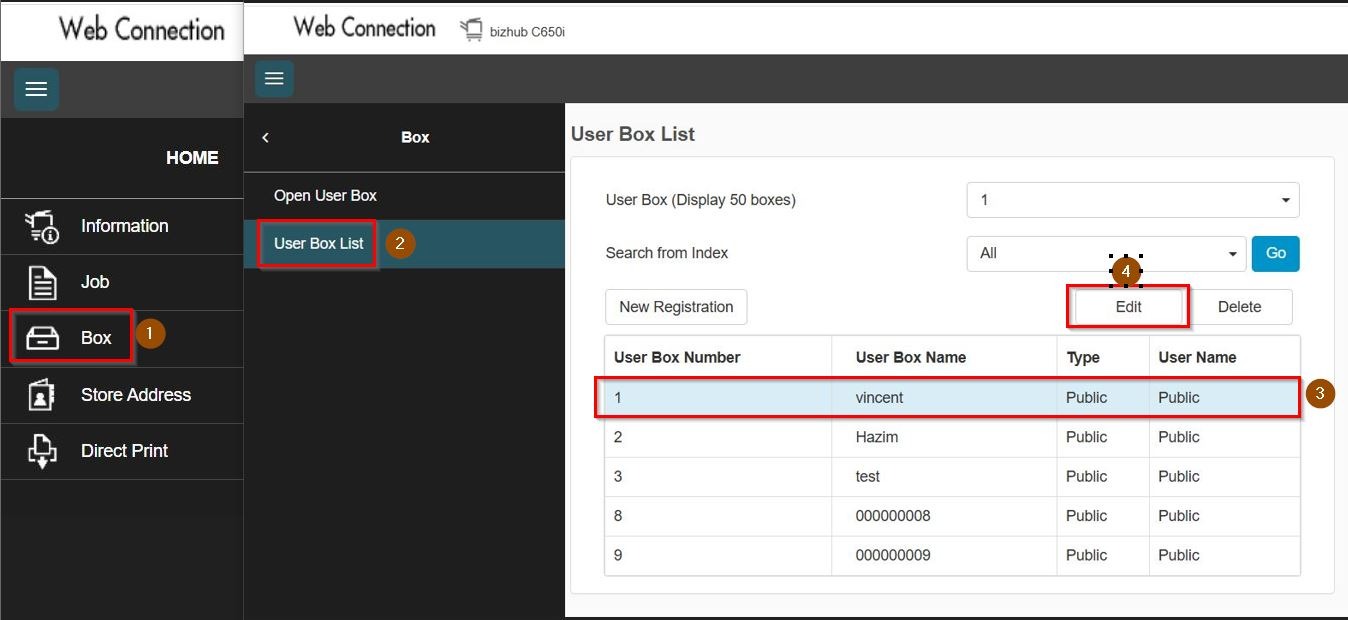Viewport: 1348px width, 620px height.
Task: Go back using the Box panel chevron
Action: (x=265, y=138)
